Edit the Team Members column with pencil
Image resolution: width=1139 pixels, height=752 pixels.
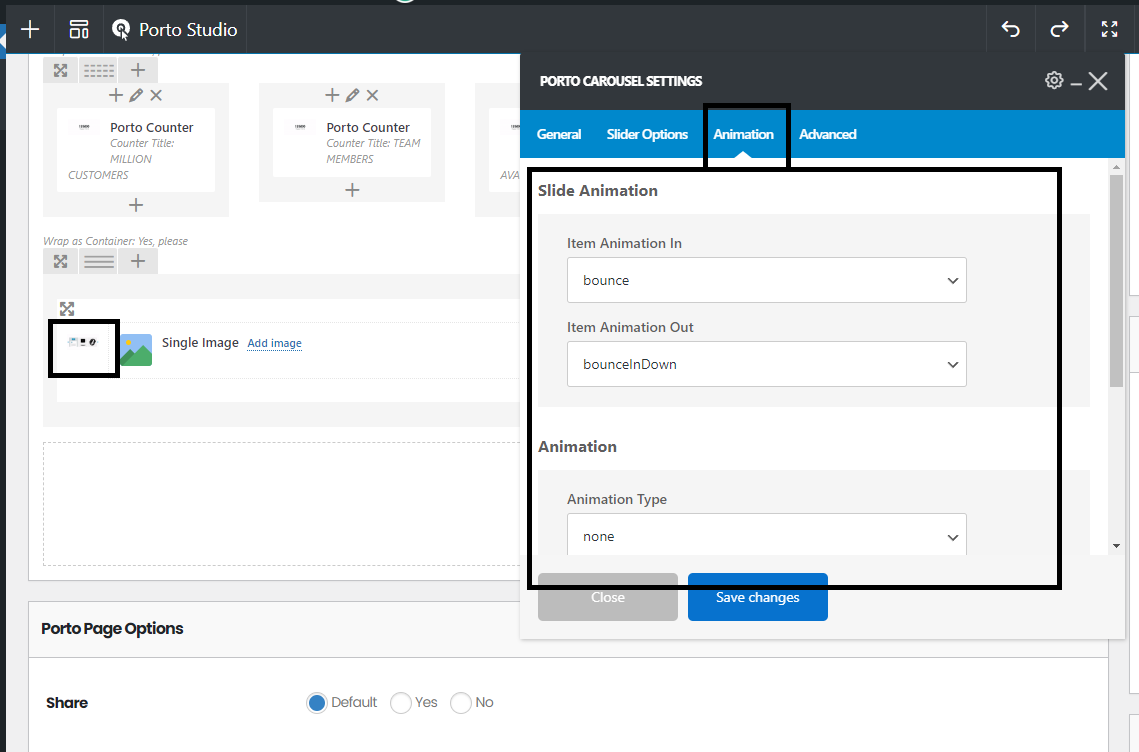[x=352, y=95]
